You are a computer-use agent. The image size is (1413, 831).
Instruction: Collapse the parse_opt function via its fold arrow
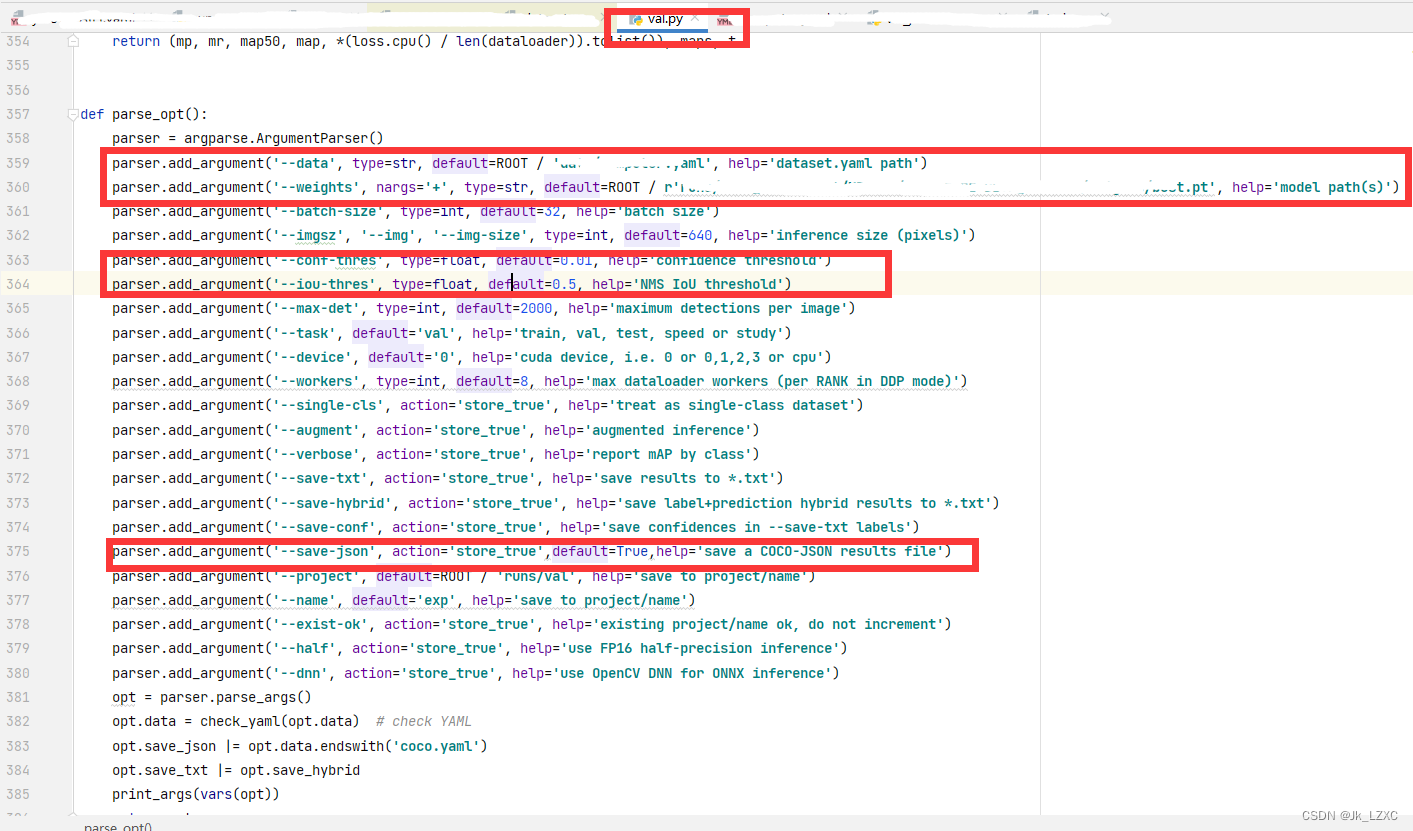pos(72,114)
